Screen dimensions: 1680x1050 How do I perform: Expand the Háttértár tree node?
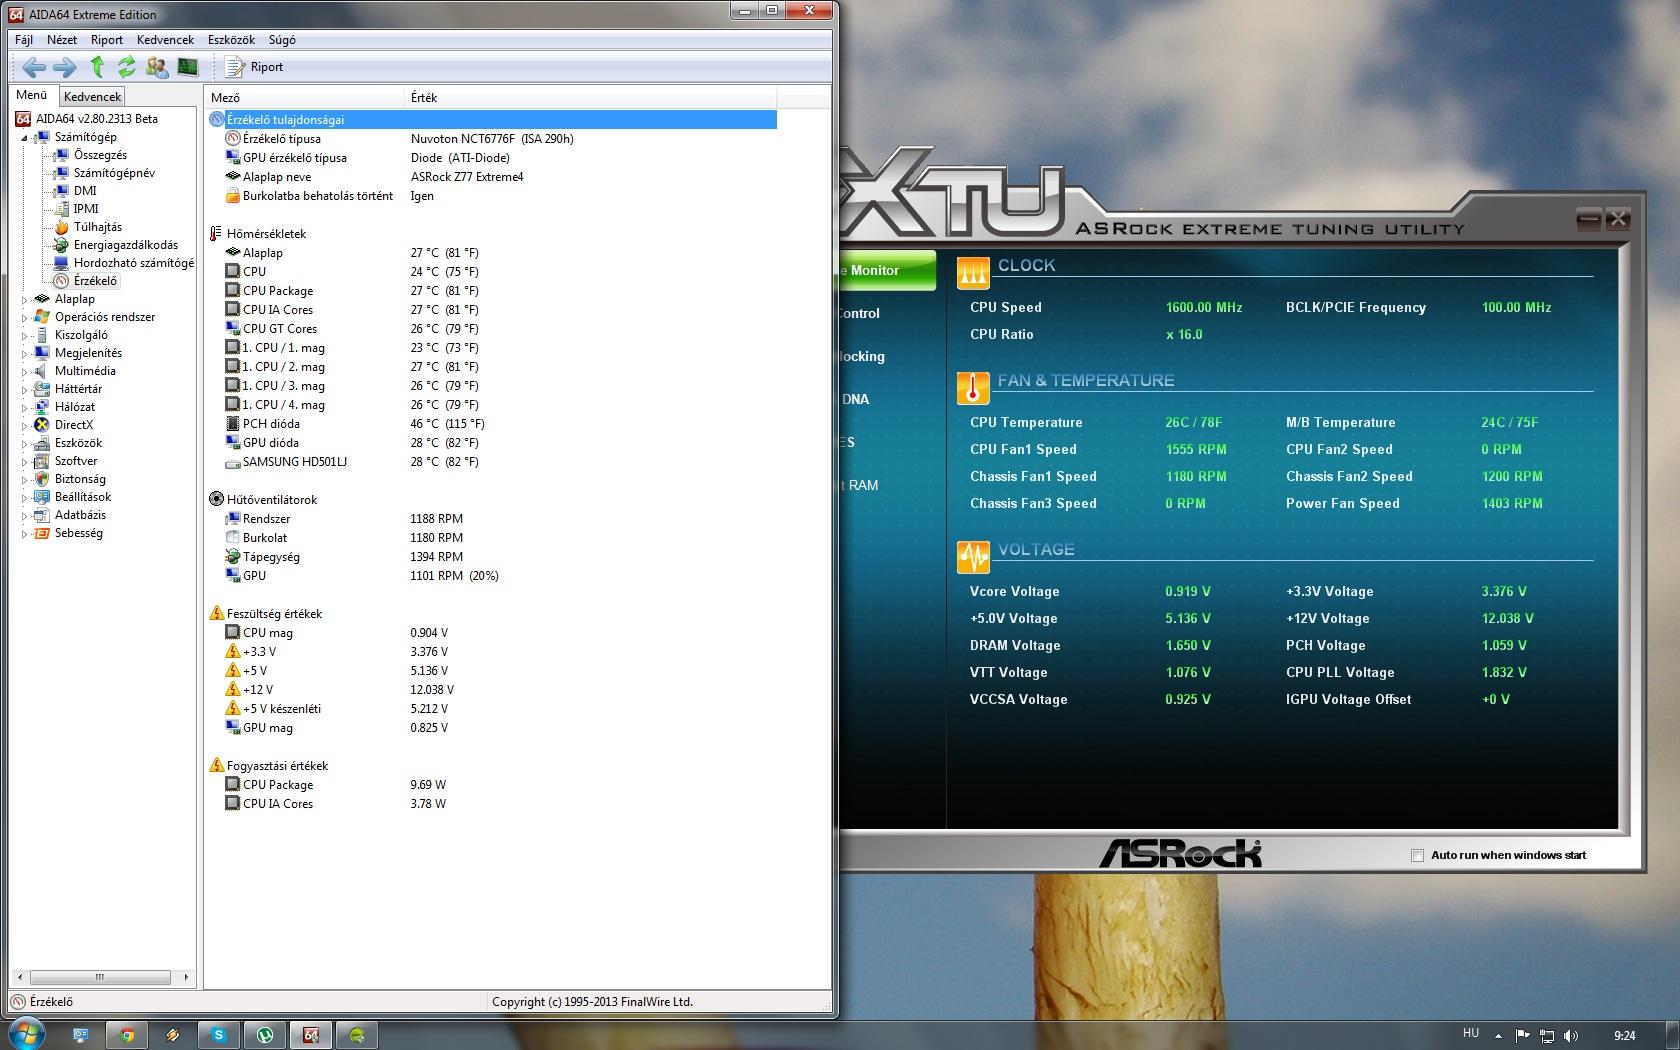[x=25, y=389]
